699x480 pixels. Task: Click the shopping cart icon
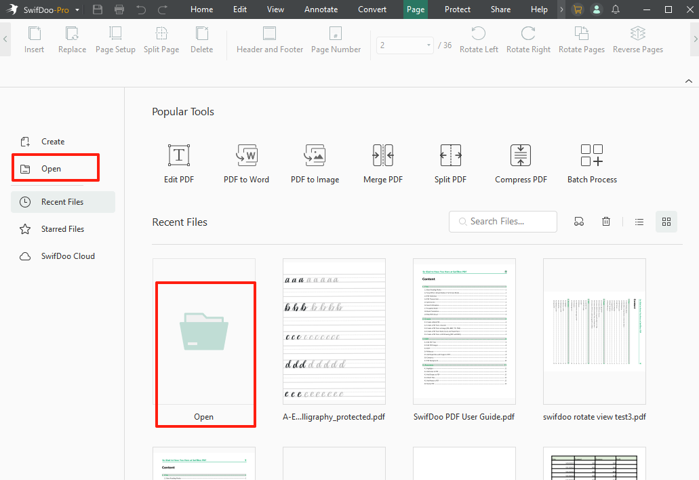point(578,9)
